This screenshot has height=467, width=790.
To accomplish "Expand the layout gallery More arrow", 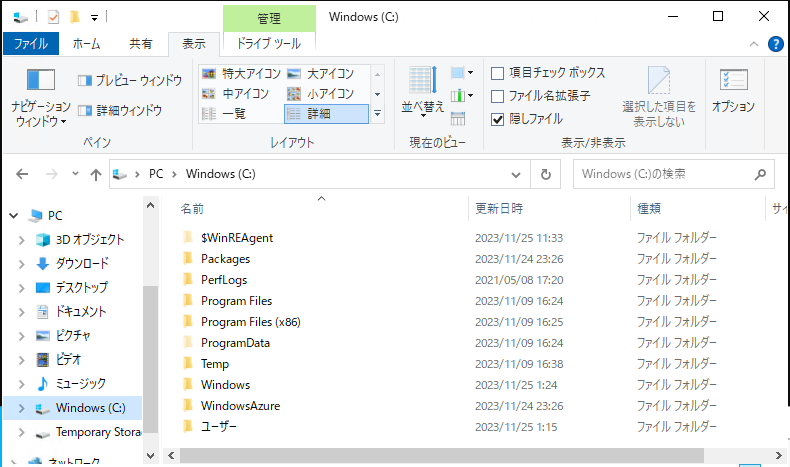I will [x=377, y=114].
